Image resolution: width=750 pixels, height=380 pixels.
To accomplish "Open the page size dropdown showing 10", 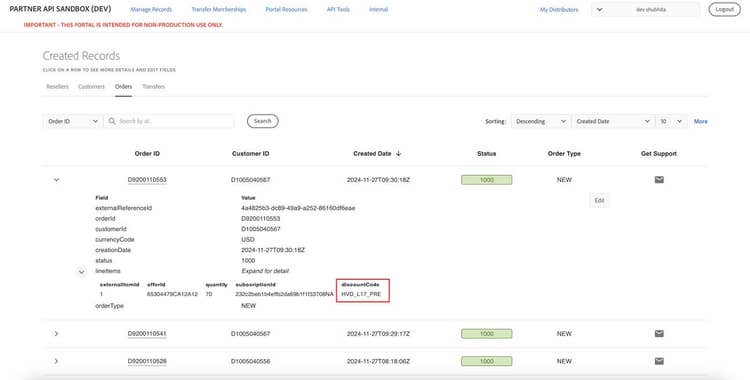I will tap(672, 121).
